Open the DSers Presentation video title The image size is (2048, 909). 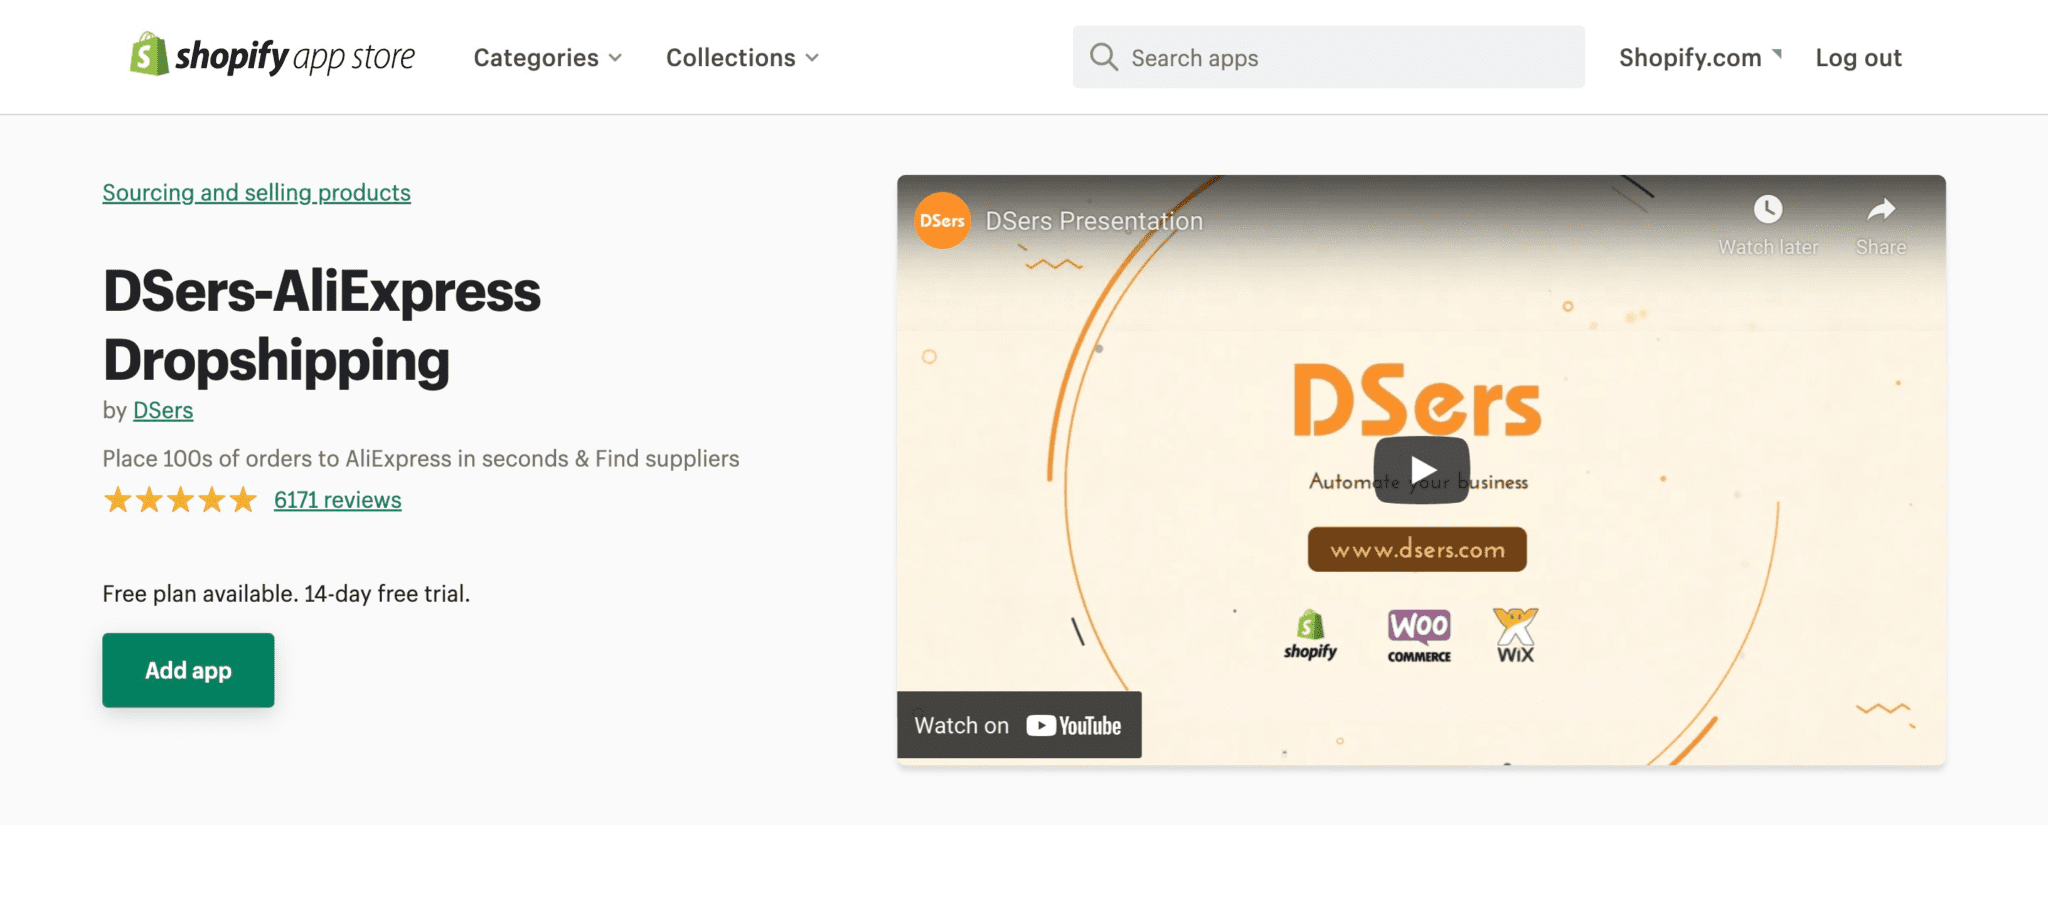click(x=1095, y=221)
